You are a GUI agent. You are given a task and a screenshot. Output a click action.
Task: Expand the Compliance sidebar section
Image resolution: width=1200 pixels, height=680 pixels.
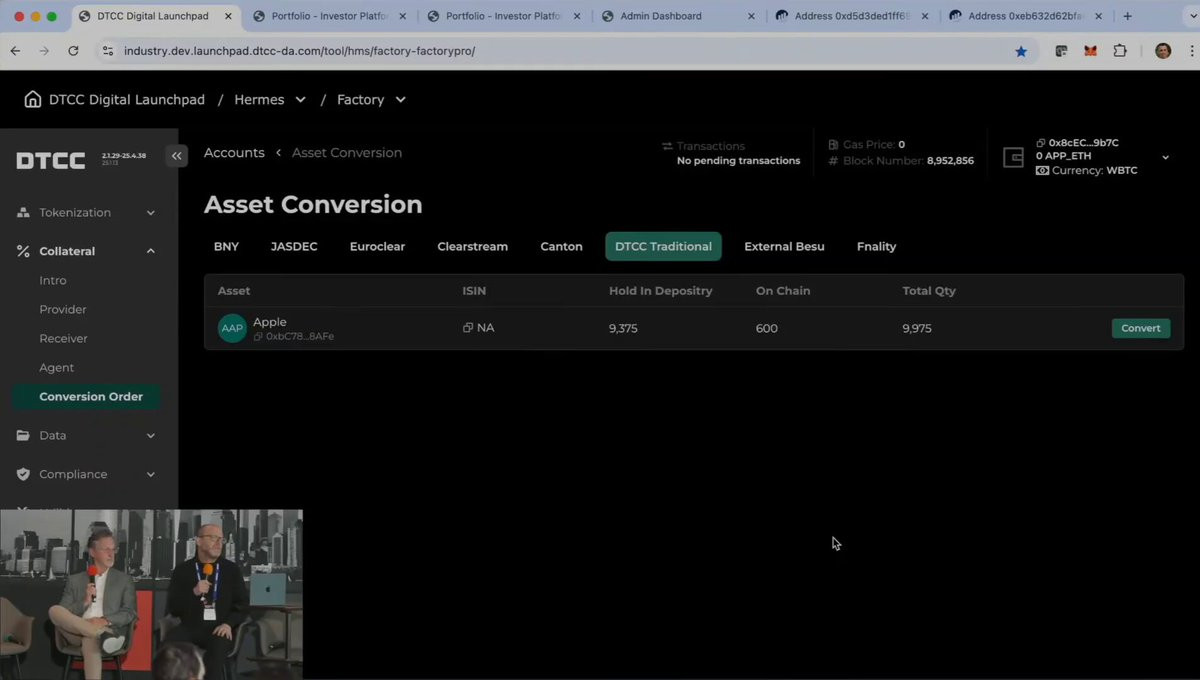[151, 475]
